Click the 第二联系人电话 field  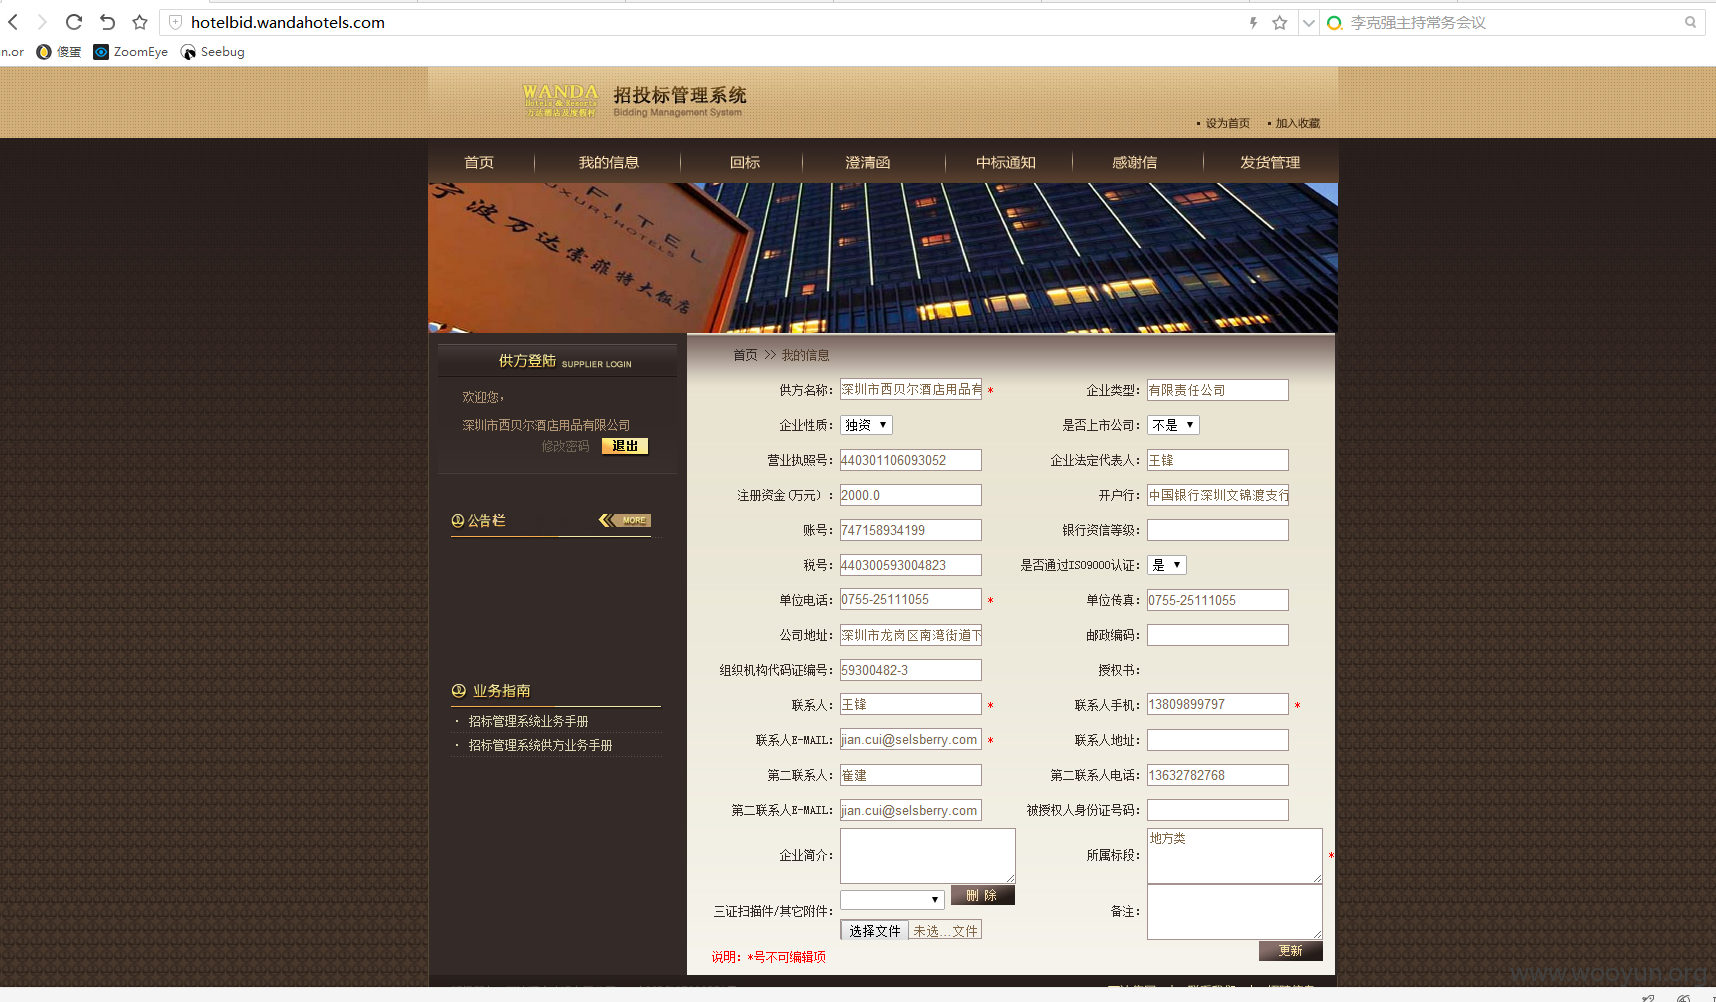(x=1217, y=775)
